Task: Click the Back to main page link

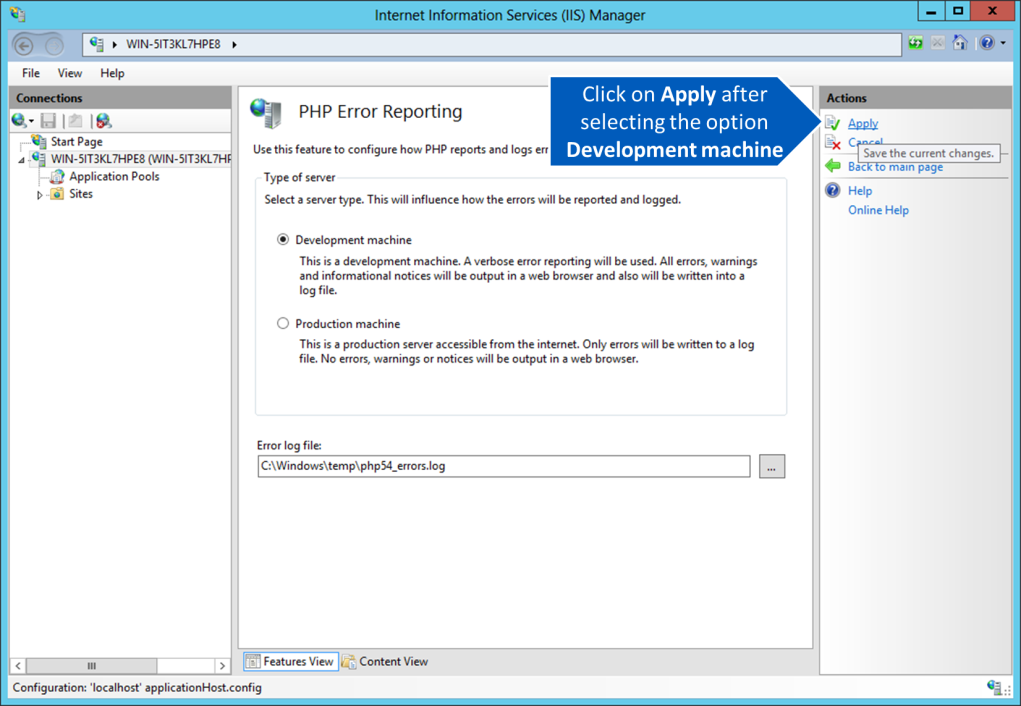Action: coord(895,167)
